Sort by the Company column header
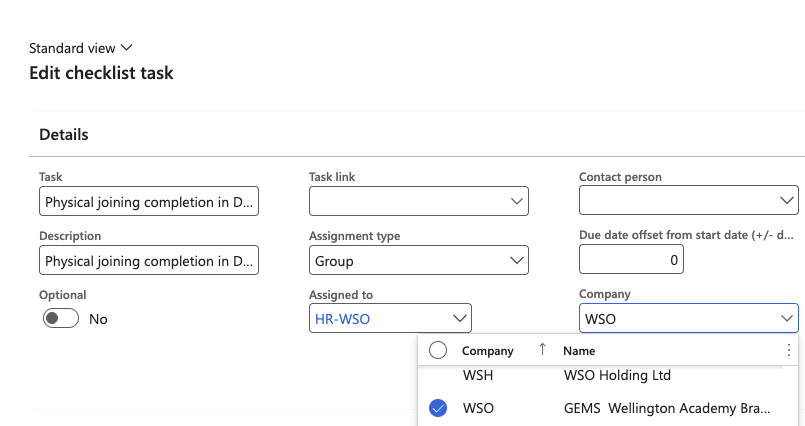 488,351
